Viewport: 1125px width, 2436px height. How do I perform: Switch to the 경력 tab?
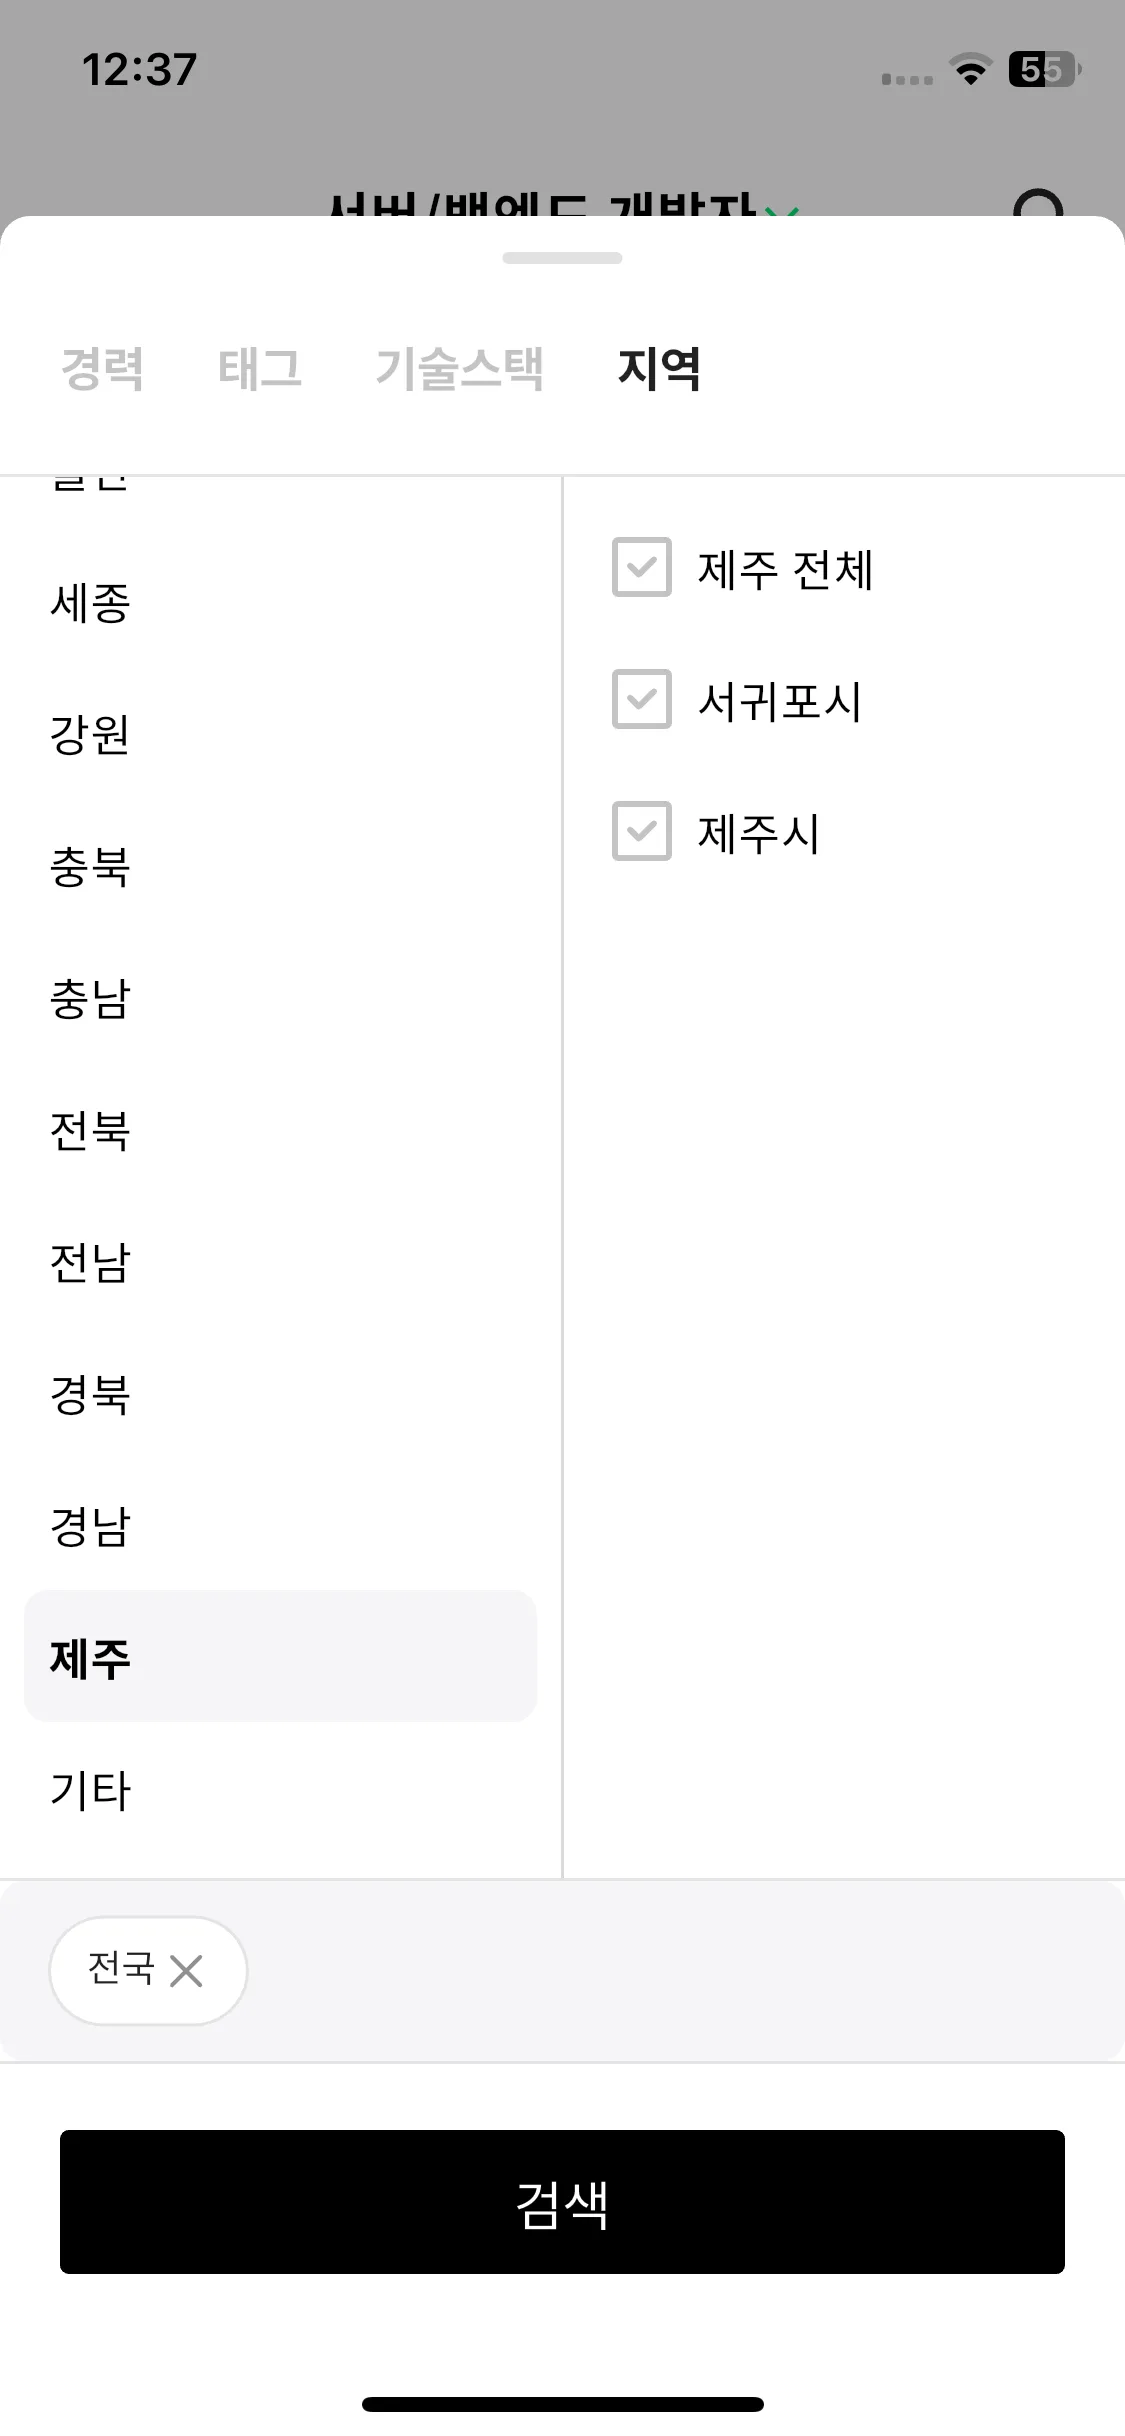(x=102, y=369)
